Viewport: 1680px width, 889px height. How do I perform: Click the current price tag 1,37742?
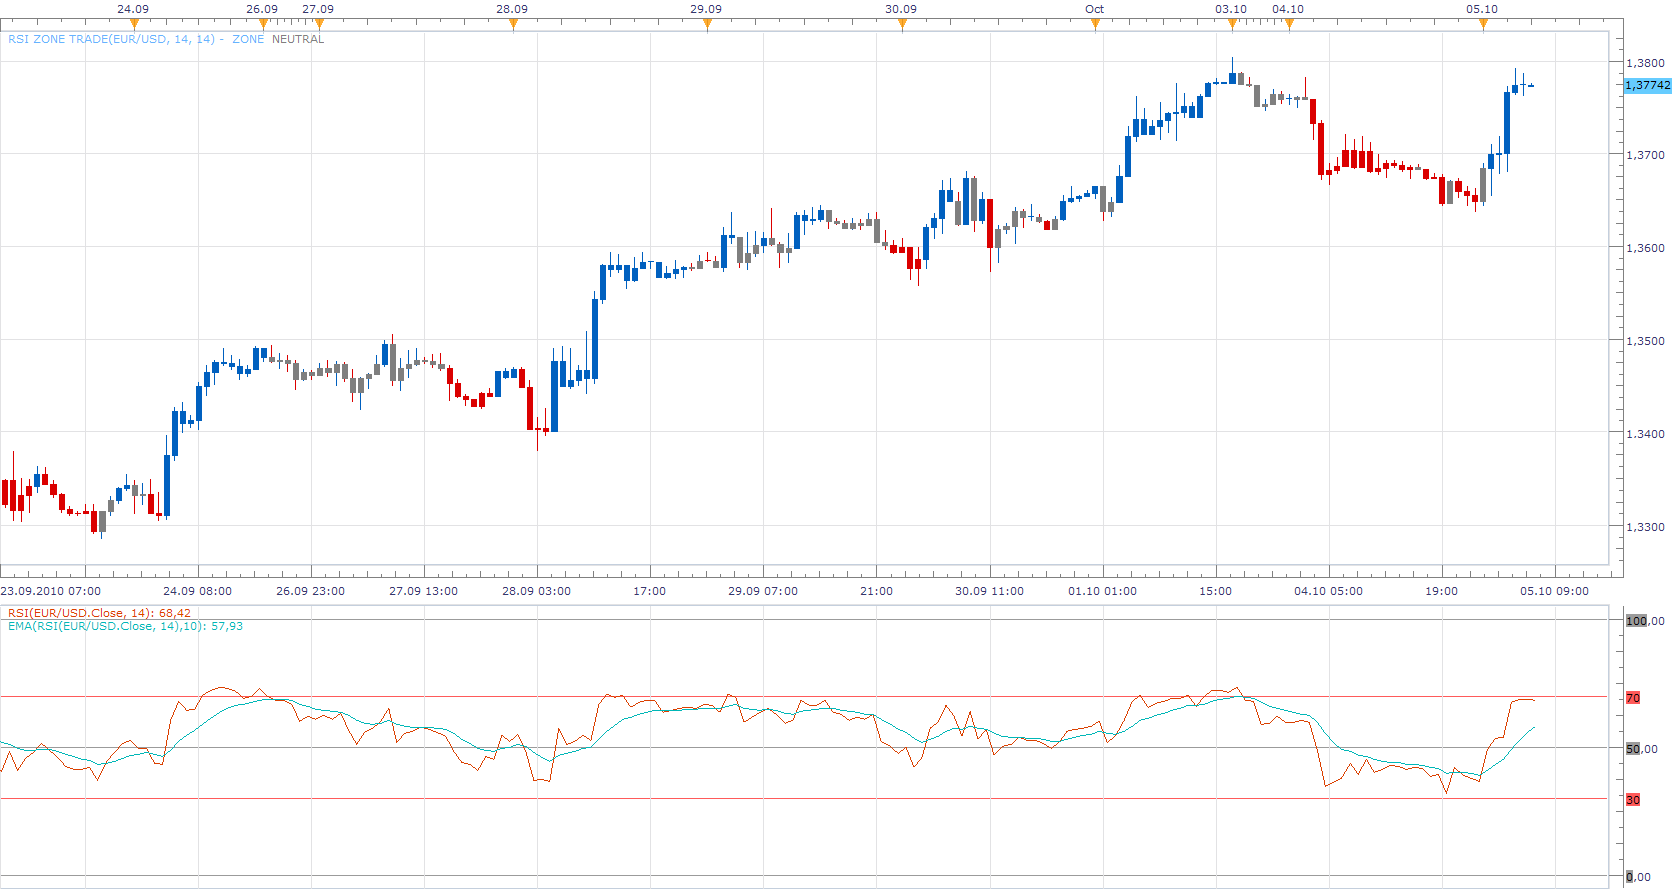click(1647, 86)
